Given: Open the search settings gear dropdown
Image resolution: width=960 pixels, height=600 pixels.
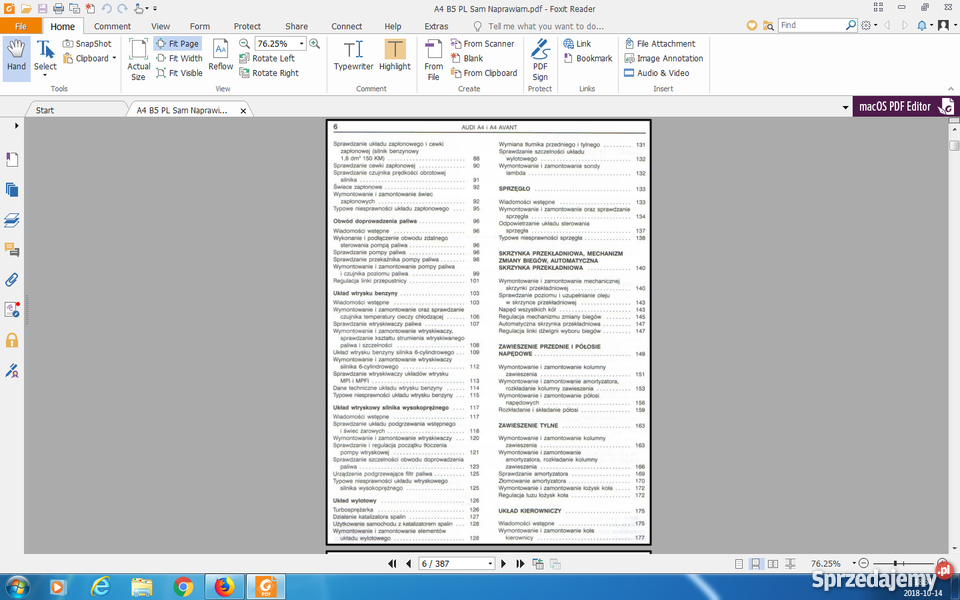Looking at the screenshot, I should [x=869, y=25].
